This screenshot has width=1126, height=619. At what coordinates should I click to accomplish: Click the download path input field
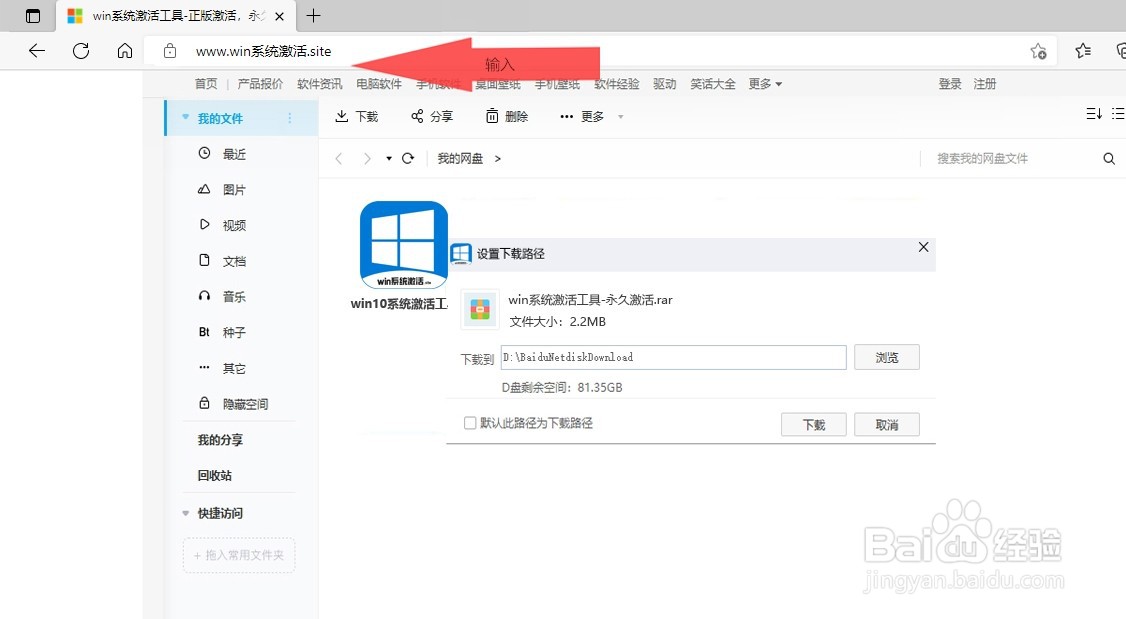tap(674, 358)
